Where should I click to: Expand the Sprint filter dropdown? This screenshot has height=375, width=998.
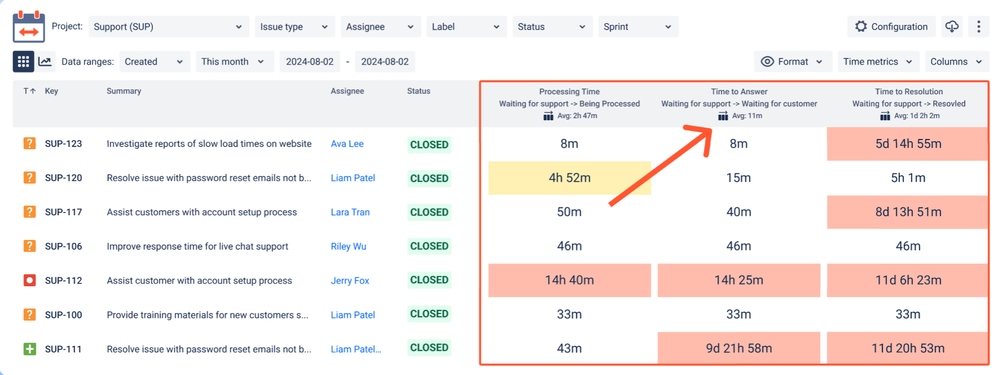pyautogui.click(x=638, y=27)
